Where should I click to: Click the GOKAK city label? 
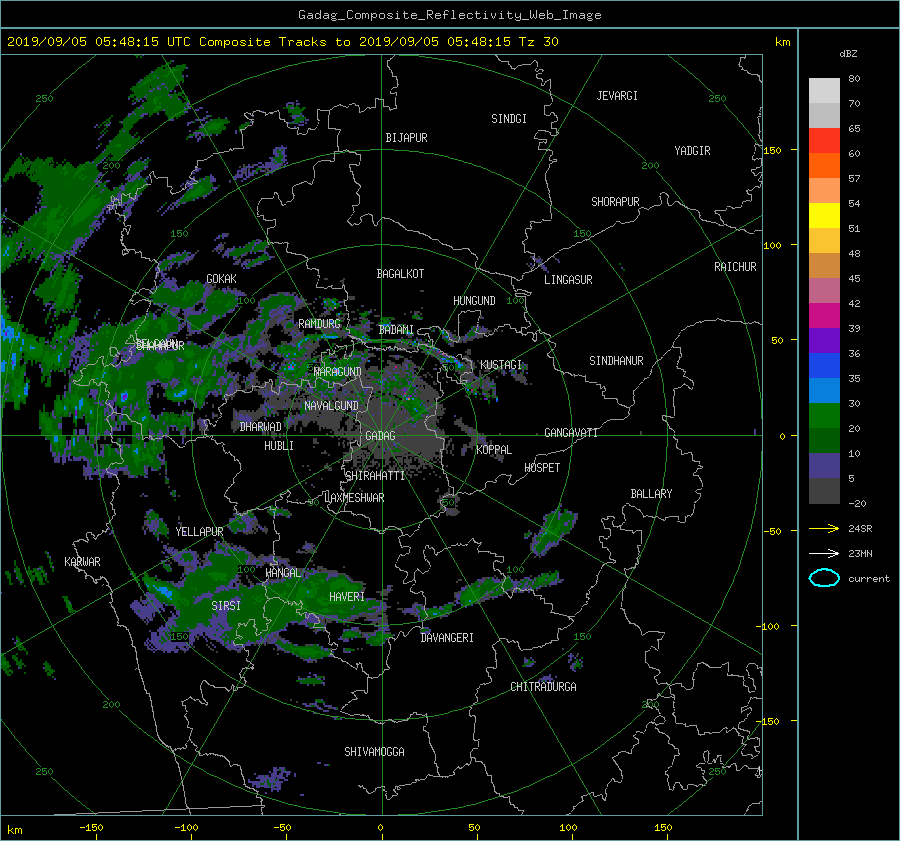click(x=221, y=279)
